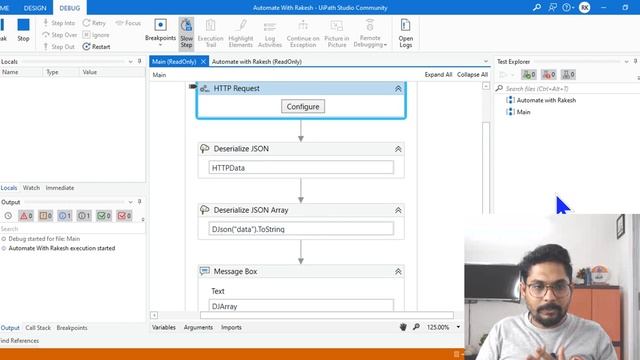Click the Message Box activity icon
The width and height of the screenshot is (640, 360).
coord(204,271)
